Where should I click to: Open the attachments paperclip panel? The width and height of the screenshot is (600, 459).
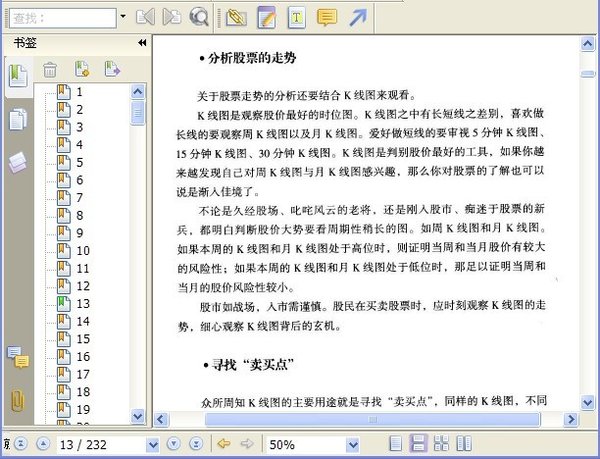[x=18, y=401]
